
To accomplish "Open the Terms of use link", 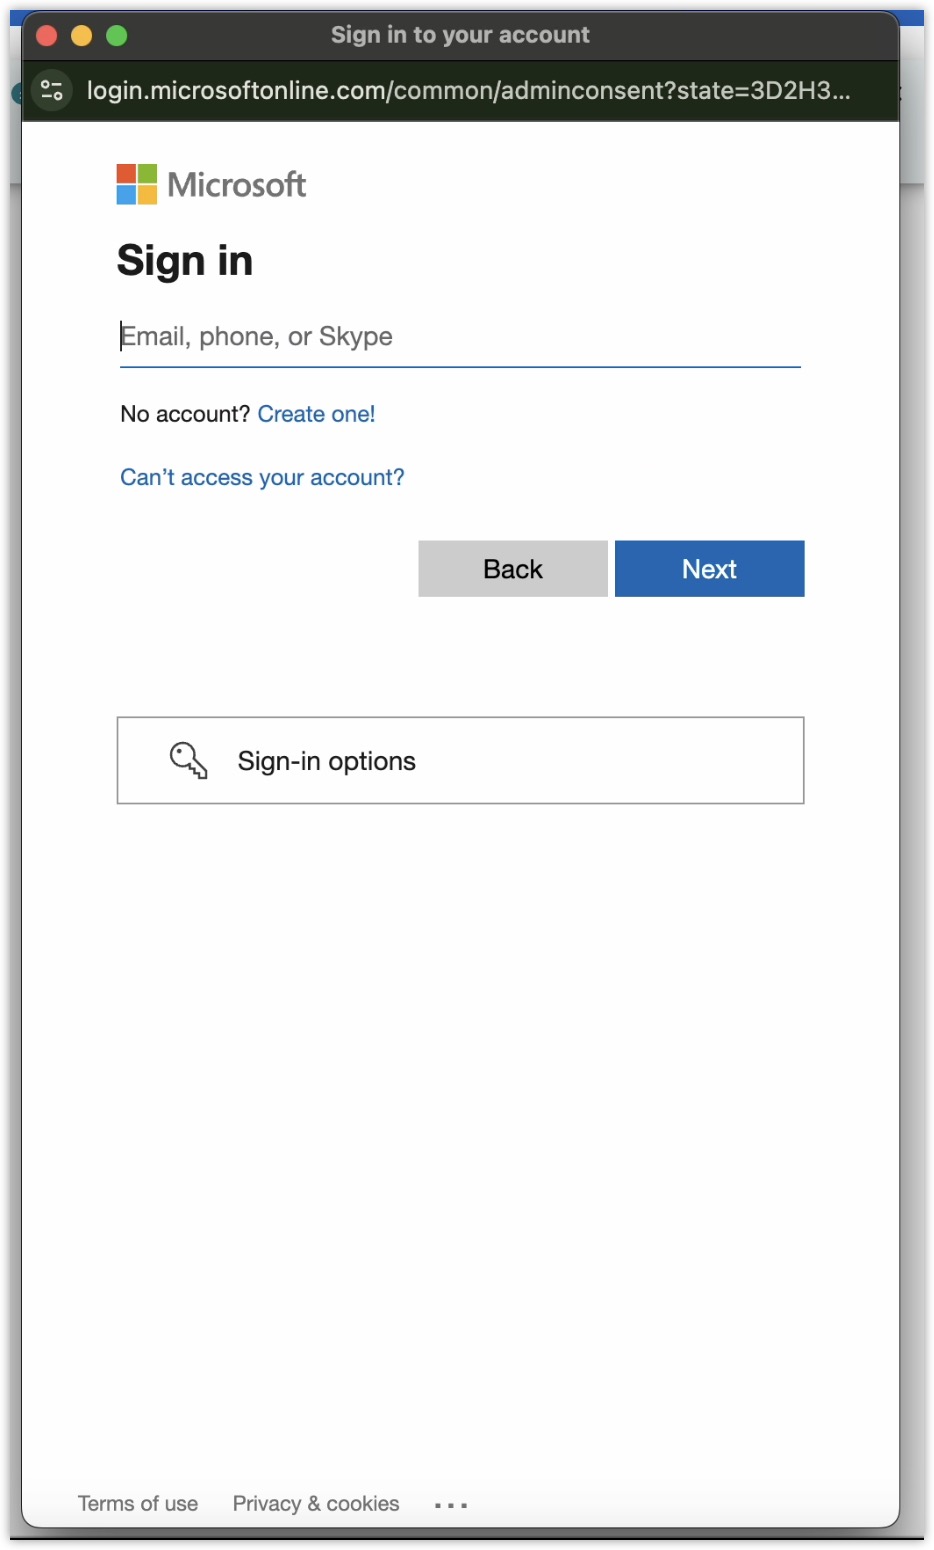I will coord(137,1503).
